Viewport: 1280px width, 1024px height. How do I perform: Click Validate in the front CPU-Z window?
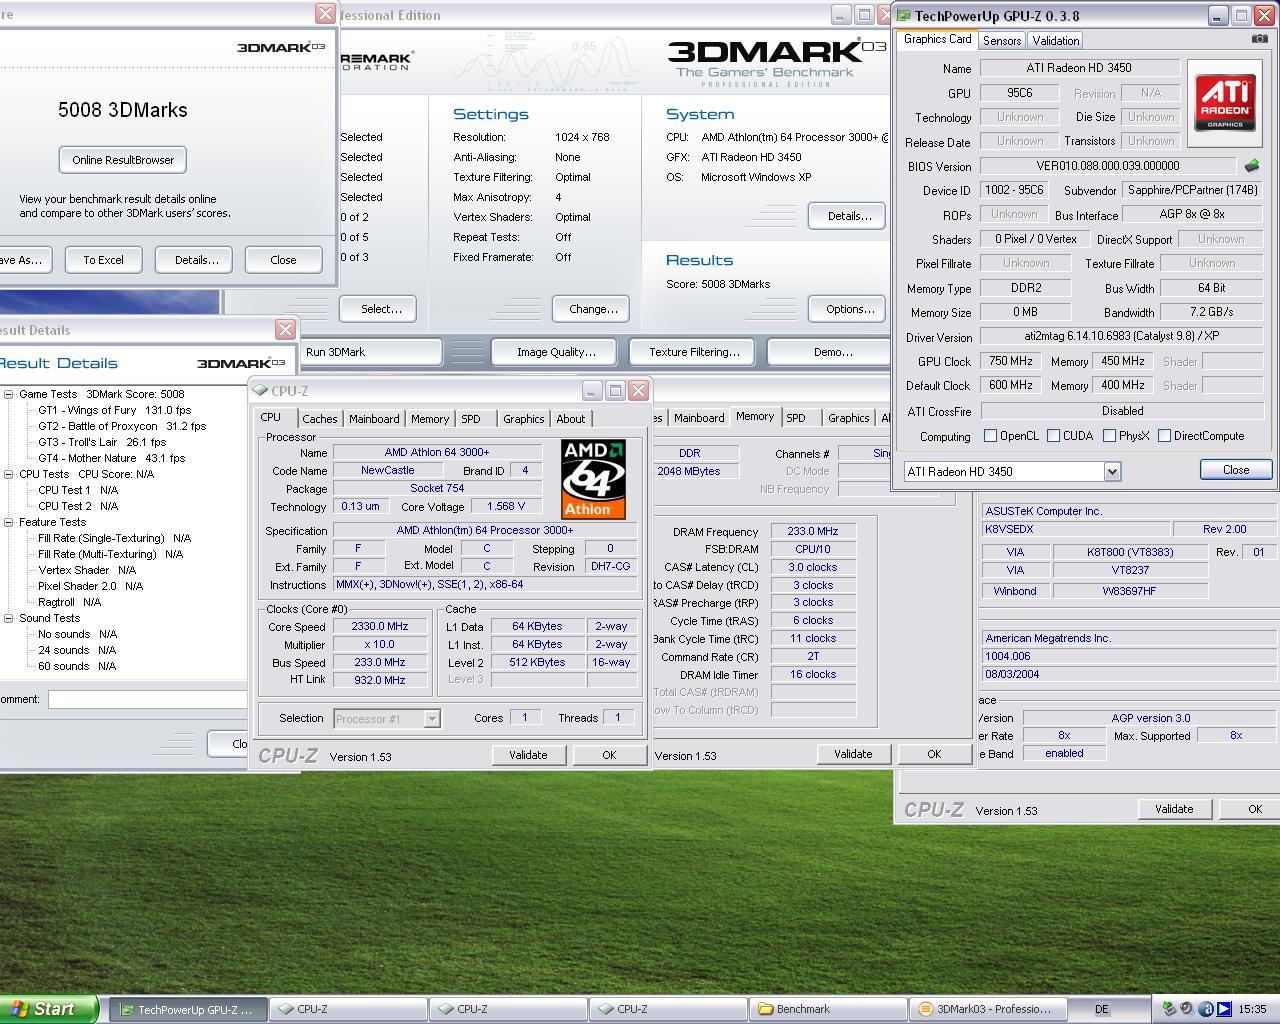click(x=528, y=755)
